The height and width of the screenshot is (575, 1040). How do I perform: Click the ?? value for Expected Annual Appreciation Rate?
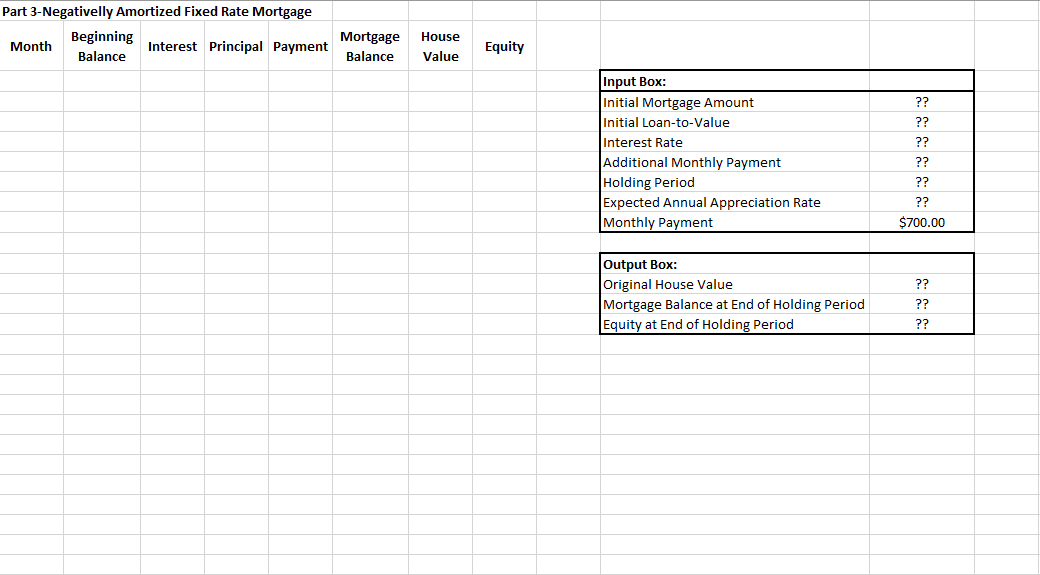point(922,202)
